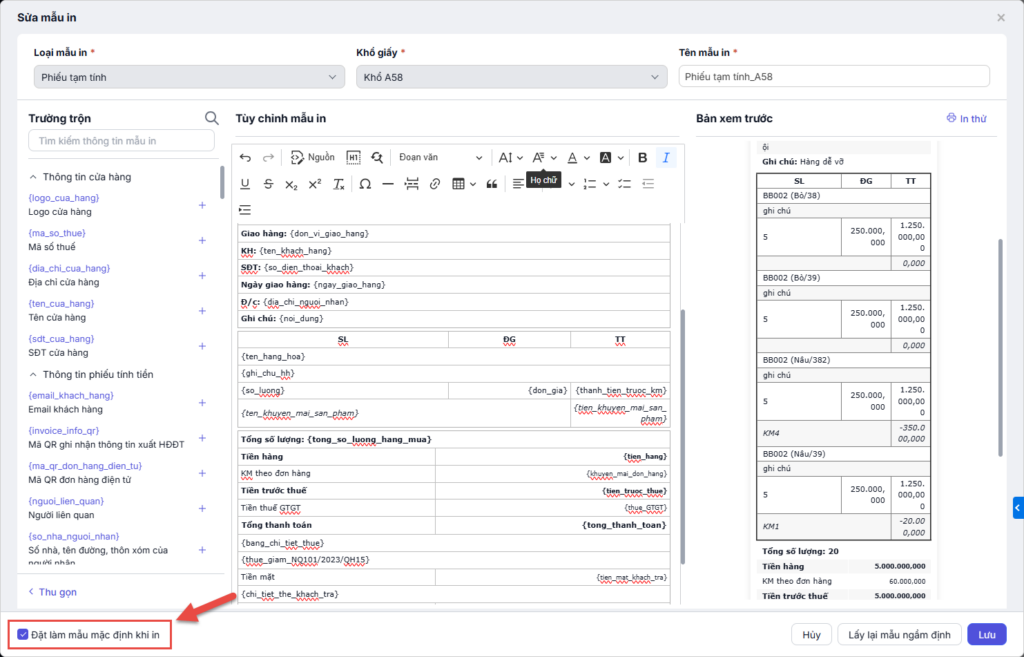The height and width of the screenshot is (657, 1024).
Task: Click Lấy lại mẫu ngầm định button
Action: 901,634
